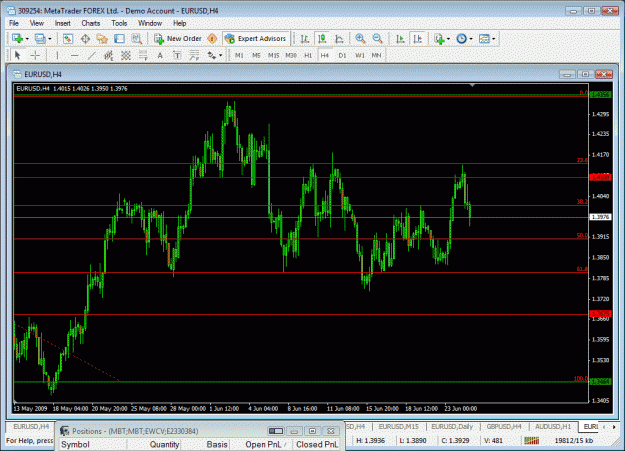This screenshot has width=625, height=451.
Task: Switch to the AUDUSD,H1 chart tab
Action: [553, 427]
